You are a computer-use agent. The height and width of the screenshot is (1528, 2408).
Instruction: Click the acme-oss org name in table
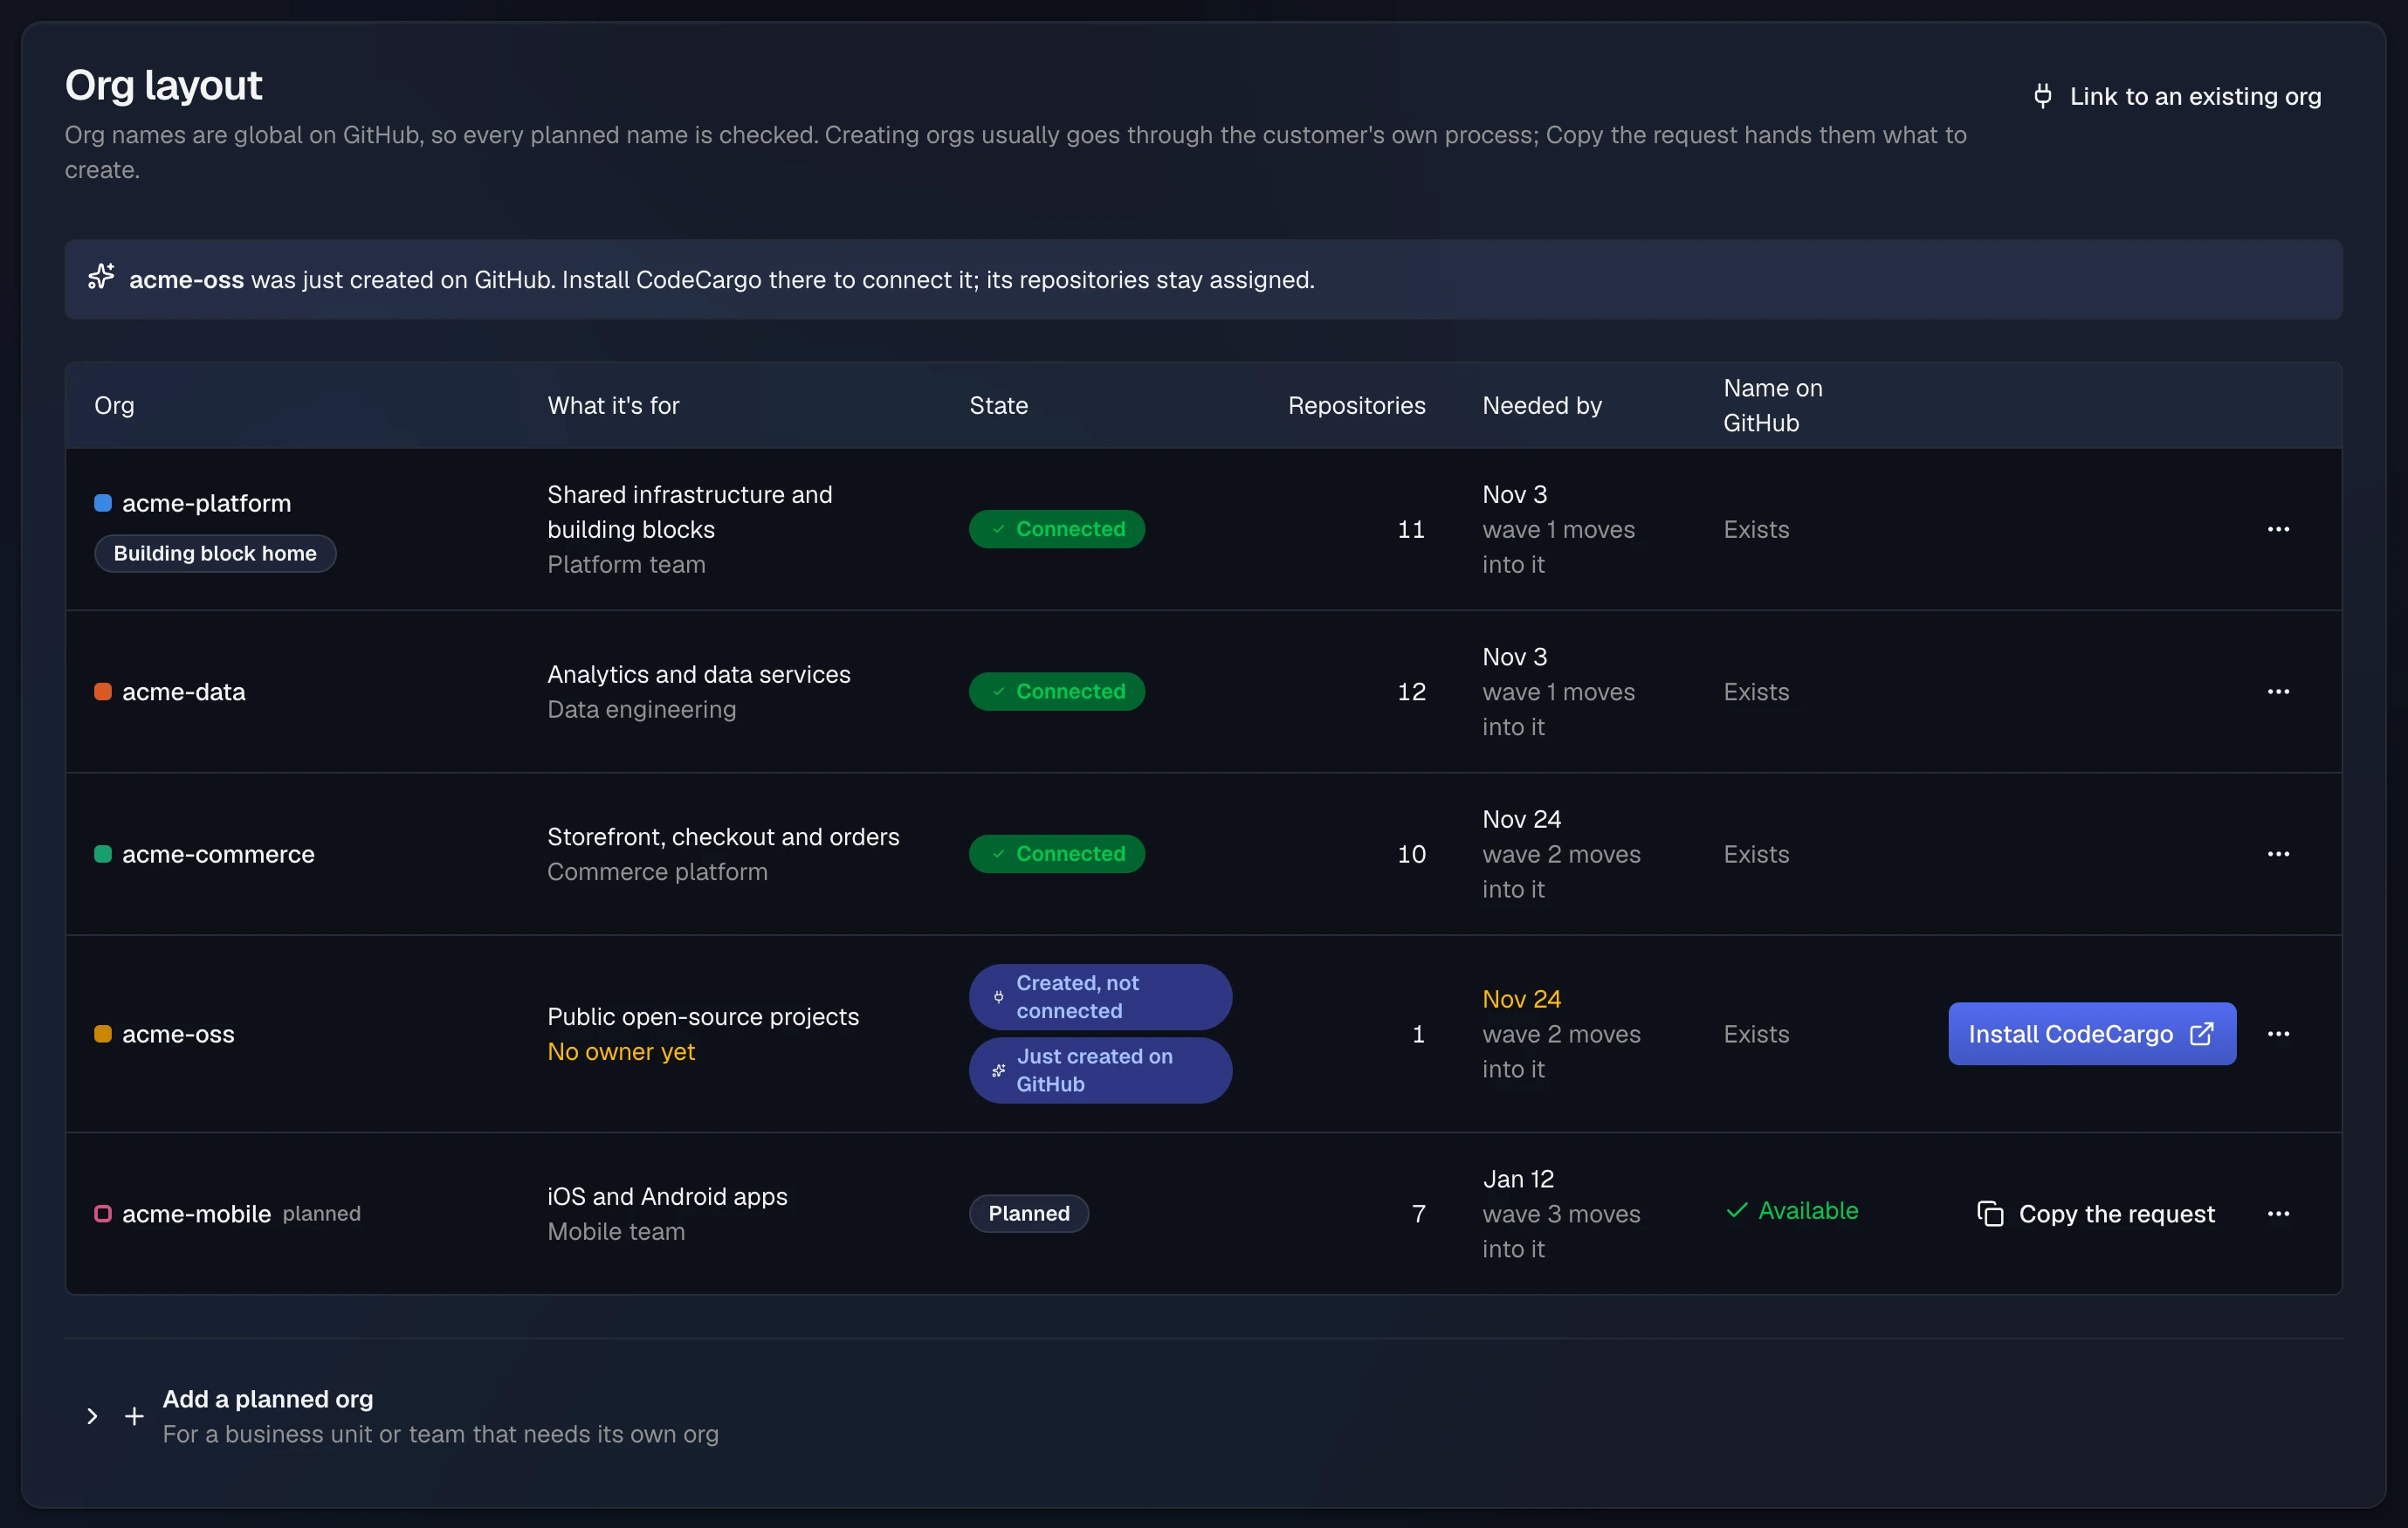click(x=178, y=1034)
